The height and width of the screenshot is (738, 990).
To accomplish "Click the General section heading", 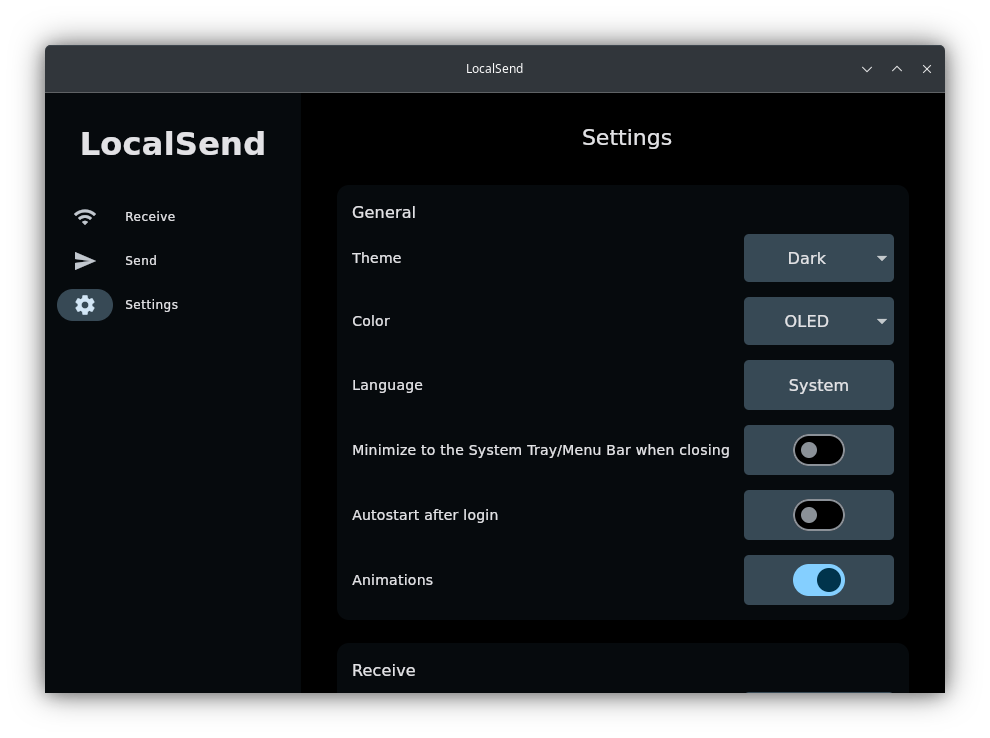I will [384, 212].
